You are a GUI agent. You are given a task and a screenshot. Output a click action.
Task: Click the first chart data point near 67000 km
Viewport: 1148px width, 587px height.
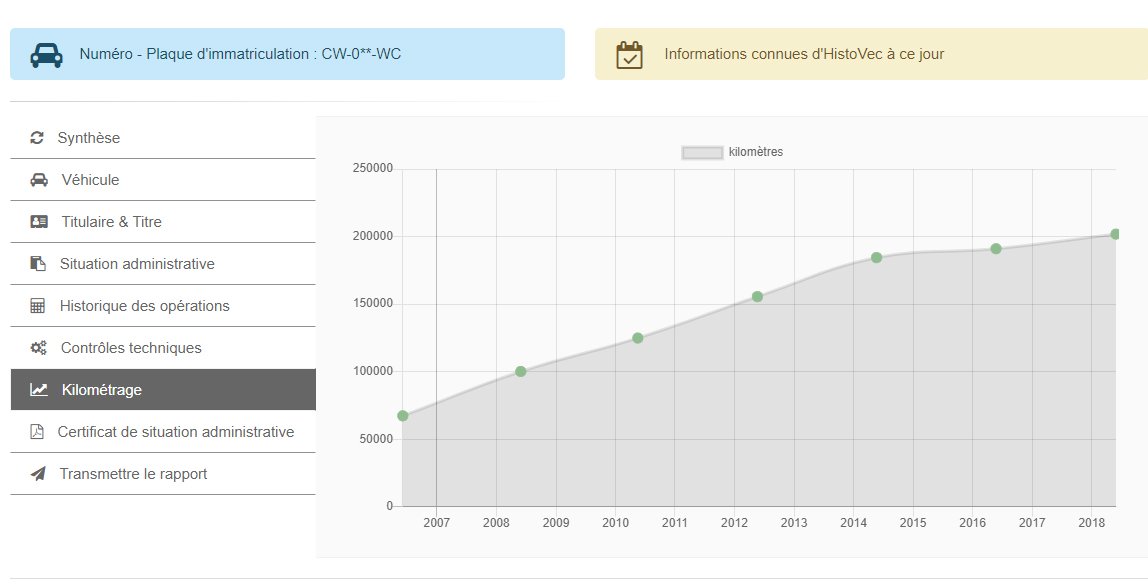403,416
